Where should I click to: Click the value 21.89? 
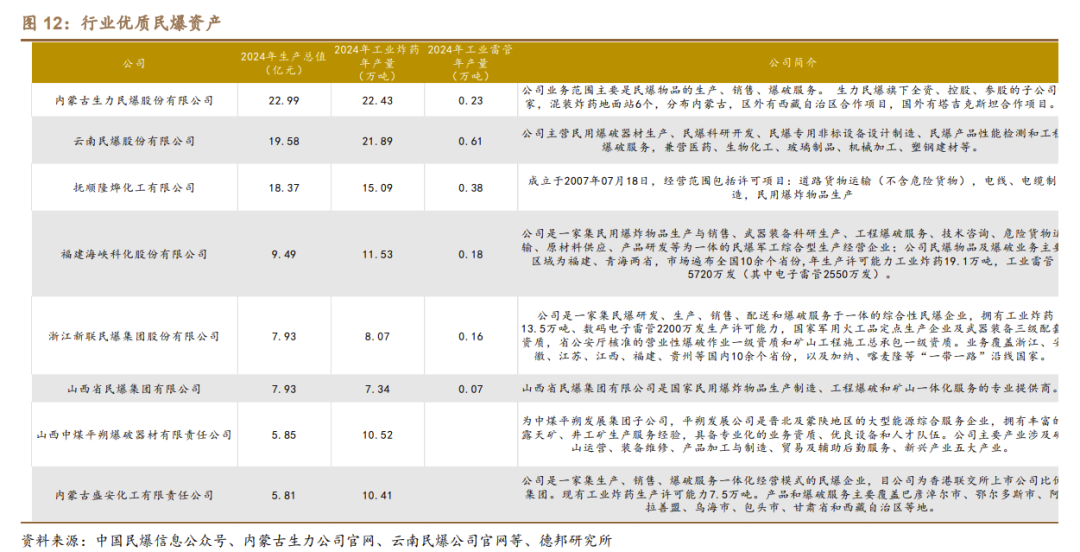377,141
